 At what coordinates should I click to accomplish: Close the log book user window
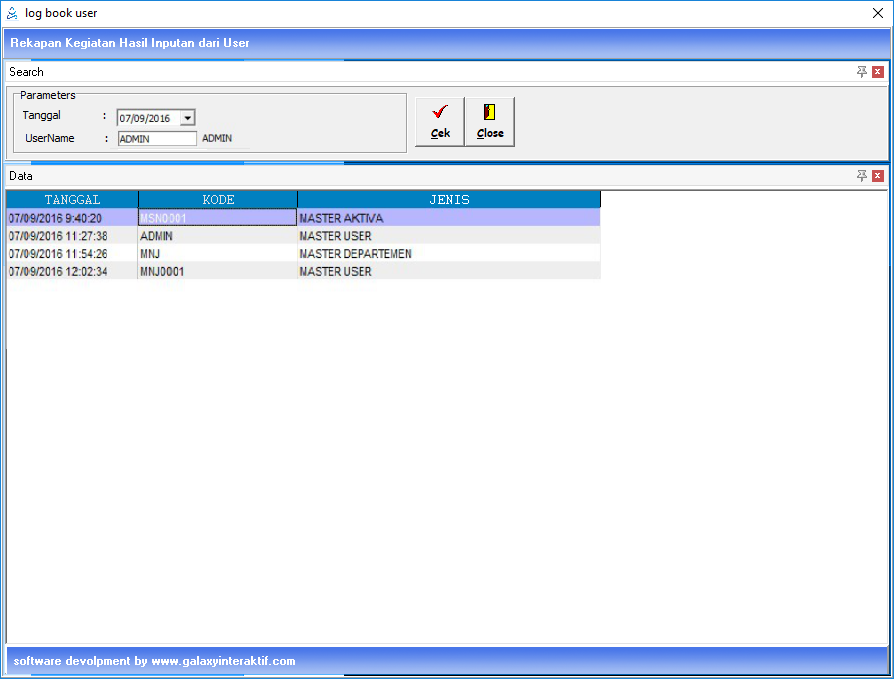click(x=877, y=13)
